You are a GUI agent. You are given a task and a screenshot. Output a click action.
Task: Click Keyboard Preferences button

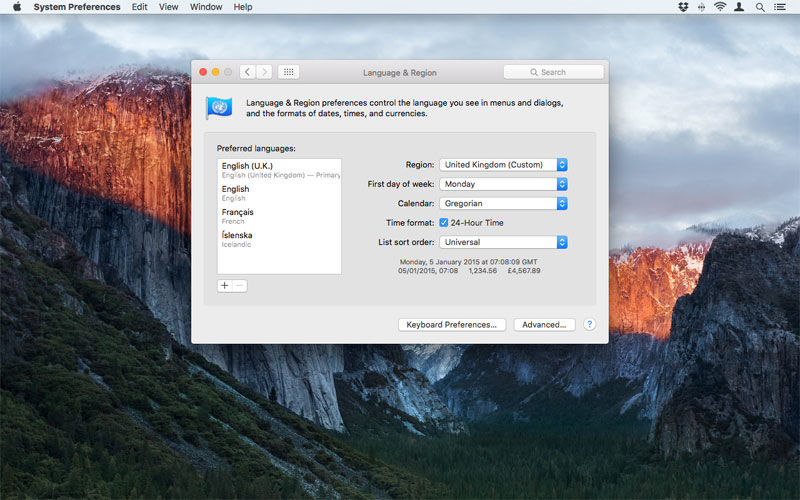(452, 324)
